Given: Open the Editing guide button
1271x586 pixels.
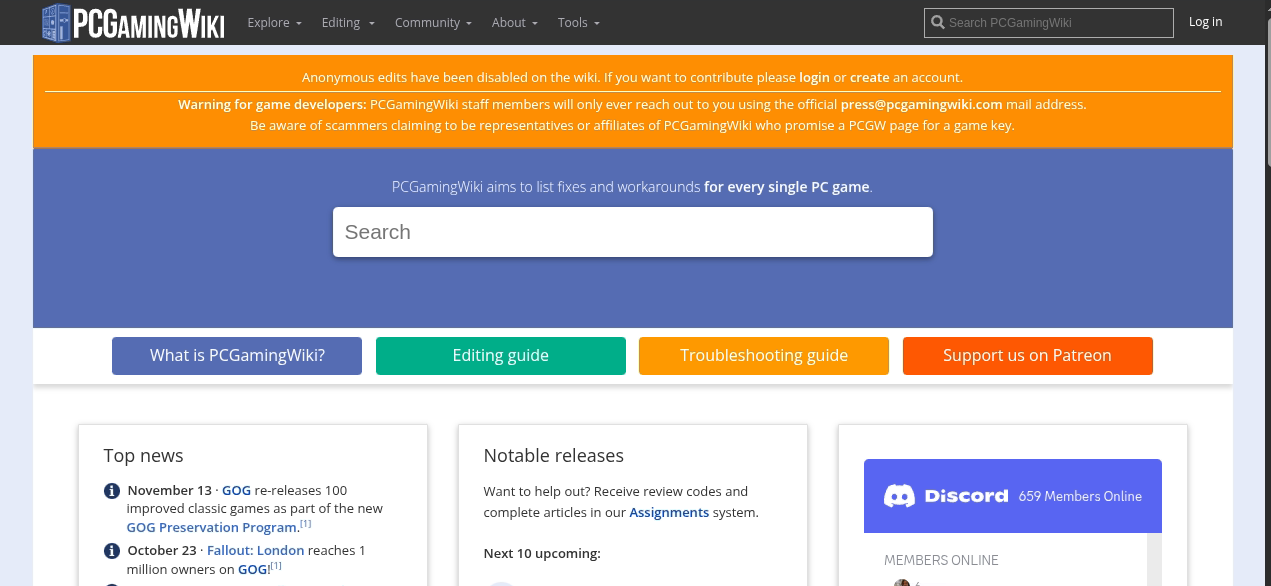Looking at the screenshot, I should (x=500, y=356).
